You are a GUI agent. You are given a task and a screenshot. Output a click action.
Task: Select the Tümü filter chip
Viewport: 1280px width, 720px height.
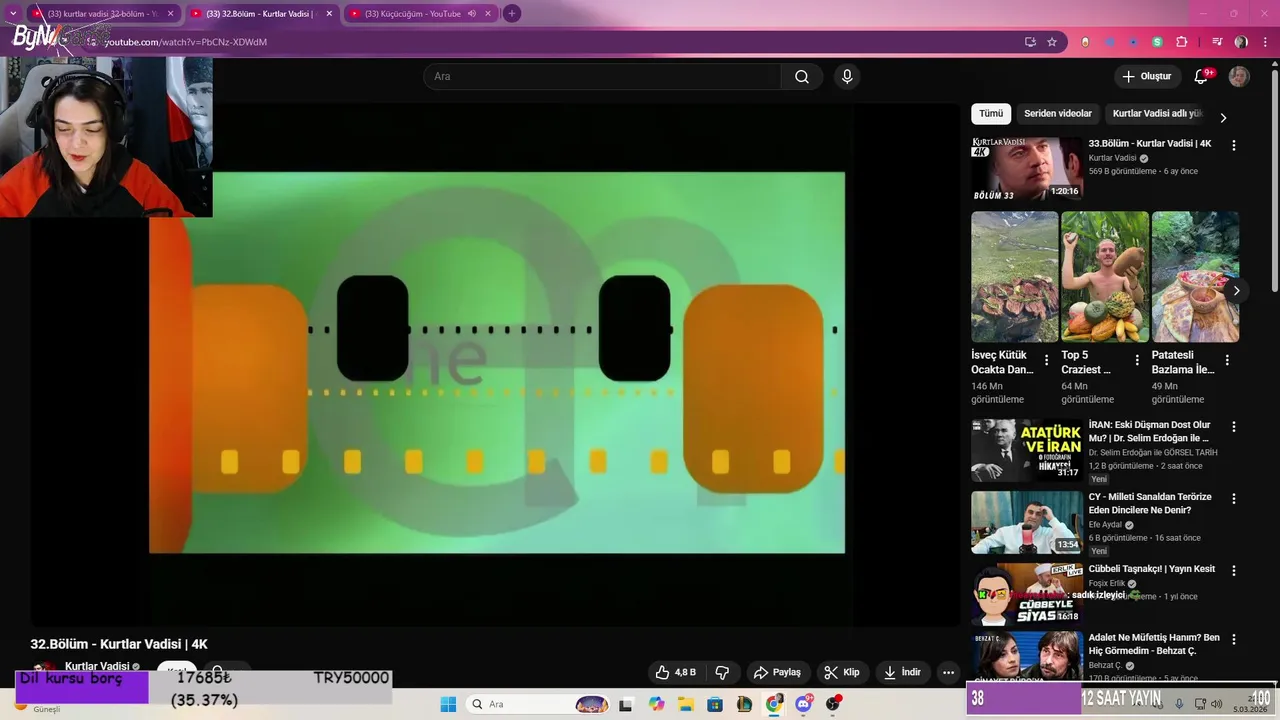point(991,114)
